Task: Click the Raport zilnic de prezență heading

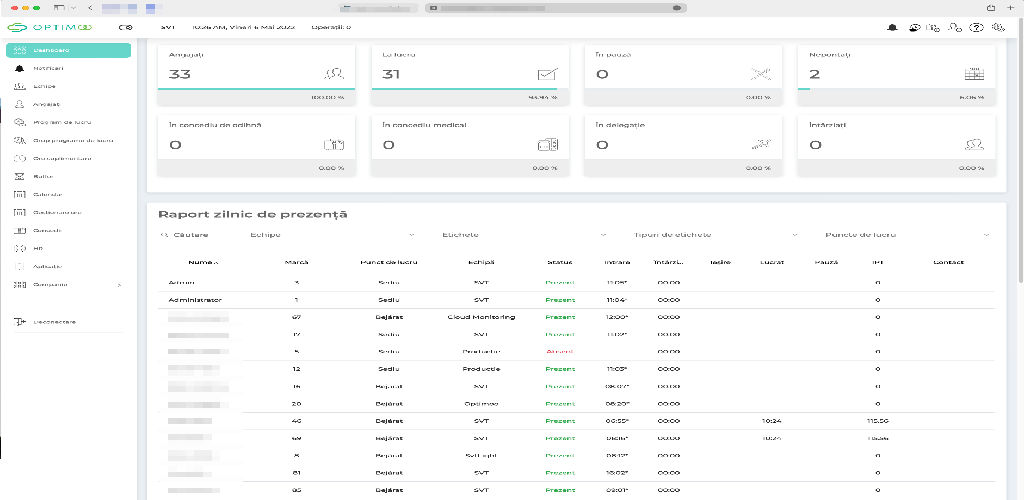Action: click(253, 214)
